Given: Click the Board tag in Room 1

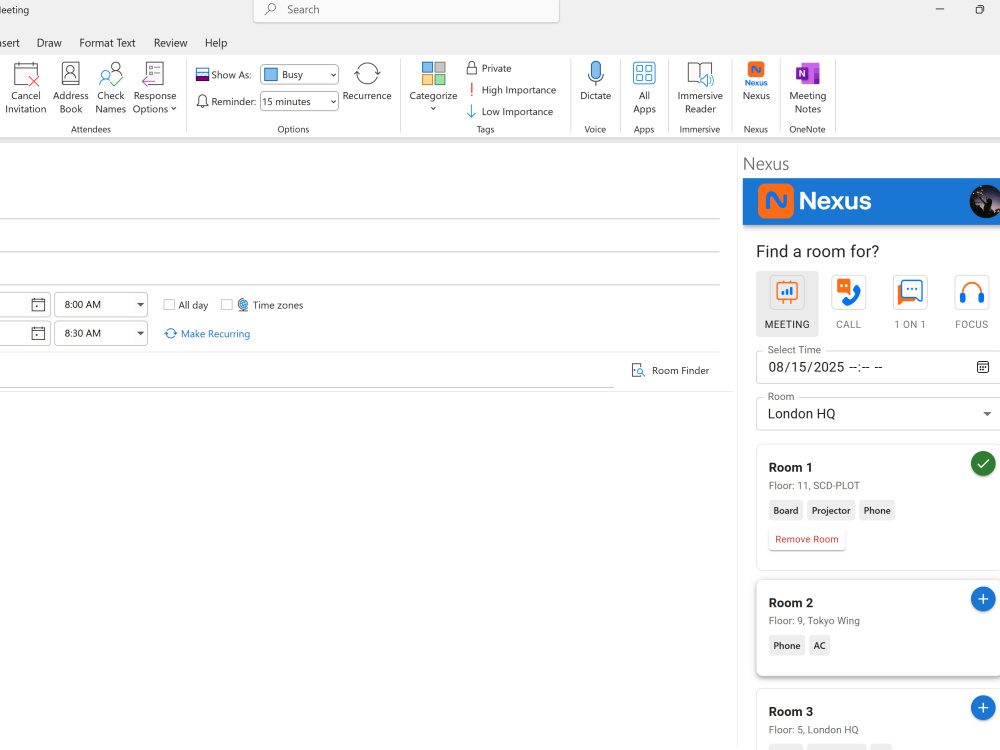Looking at the screenshot, I should point(786,511).
